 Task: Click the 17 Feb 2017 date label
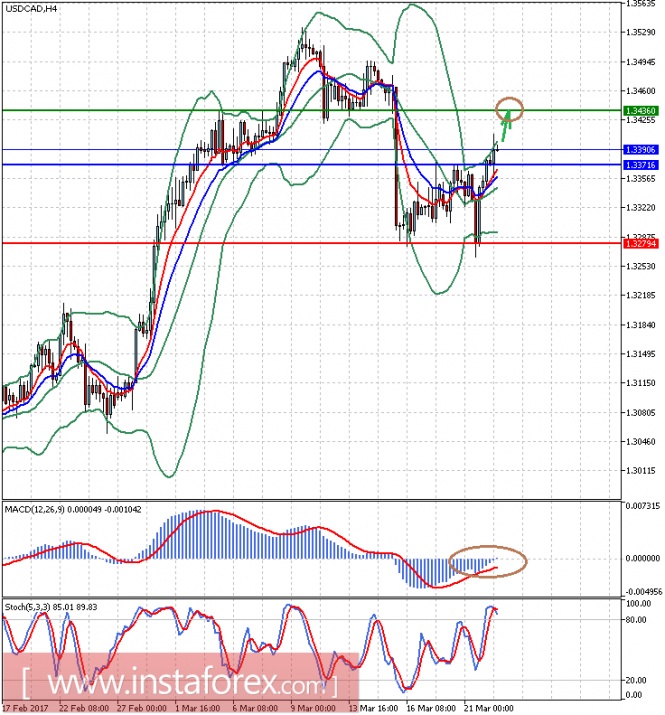(27, 708)
